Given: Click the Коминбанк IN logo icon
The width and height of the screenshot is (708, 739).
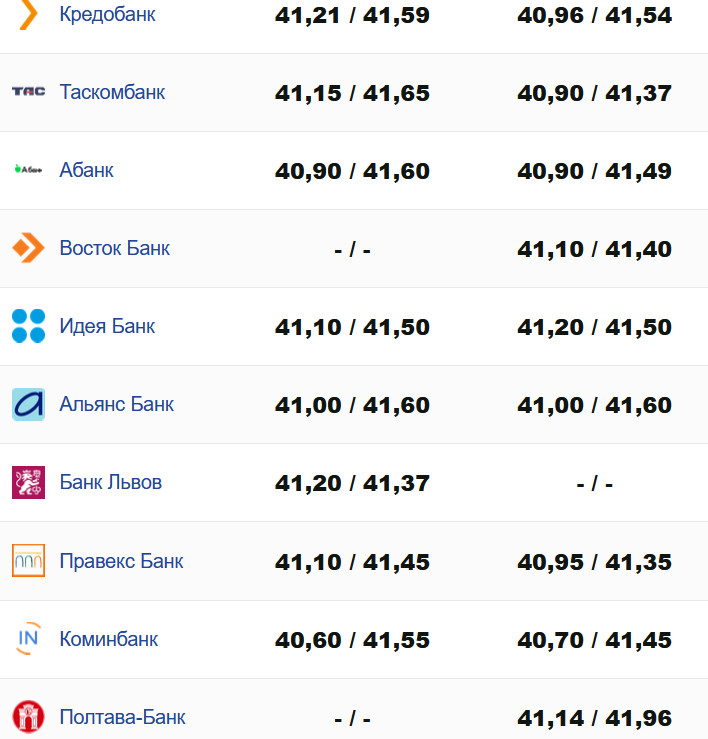Looking at the screenshot, I should click(28, 639).
